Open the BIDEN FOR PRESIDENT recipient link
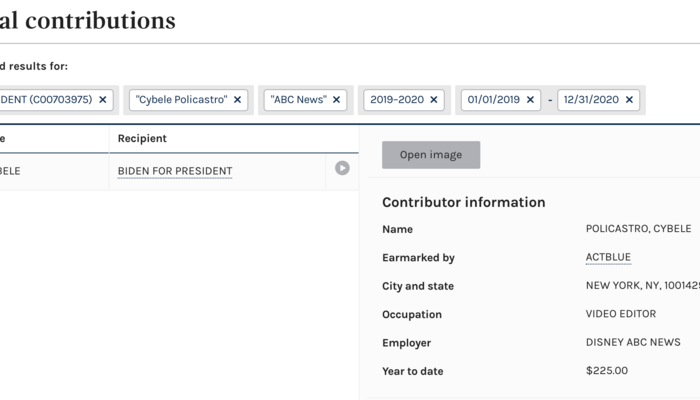700x400 pixels. (x=175, y=171)
